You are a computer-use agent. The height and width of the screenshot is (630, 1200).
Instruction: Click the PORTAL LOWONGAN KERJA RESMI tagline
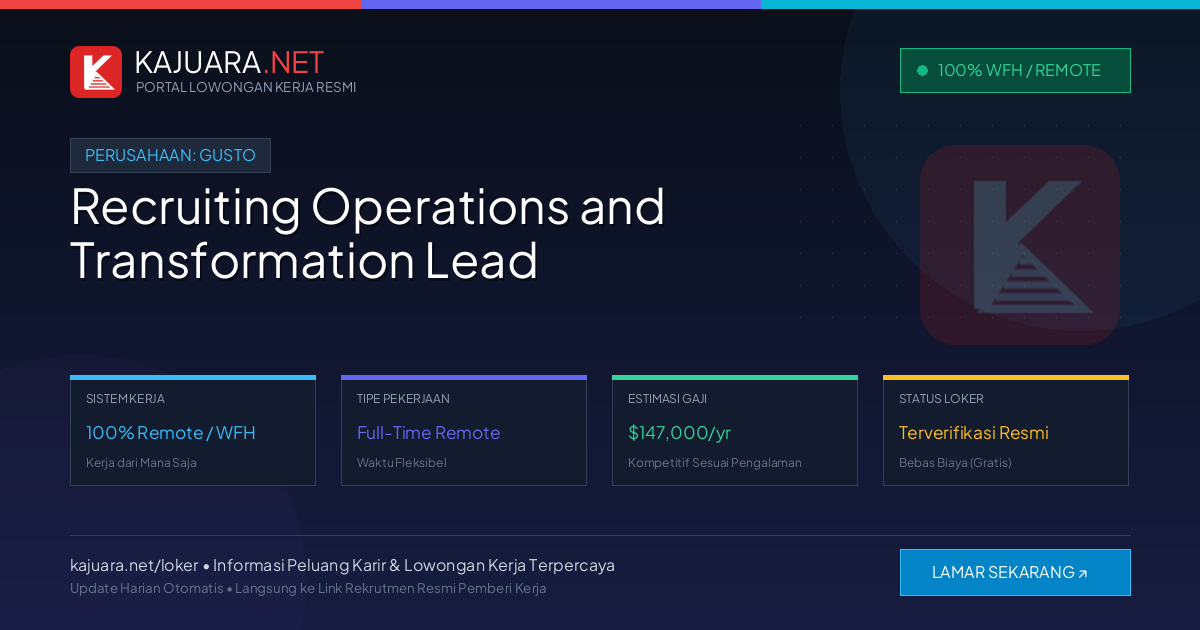click(x=246, y=87)
